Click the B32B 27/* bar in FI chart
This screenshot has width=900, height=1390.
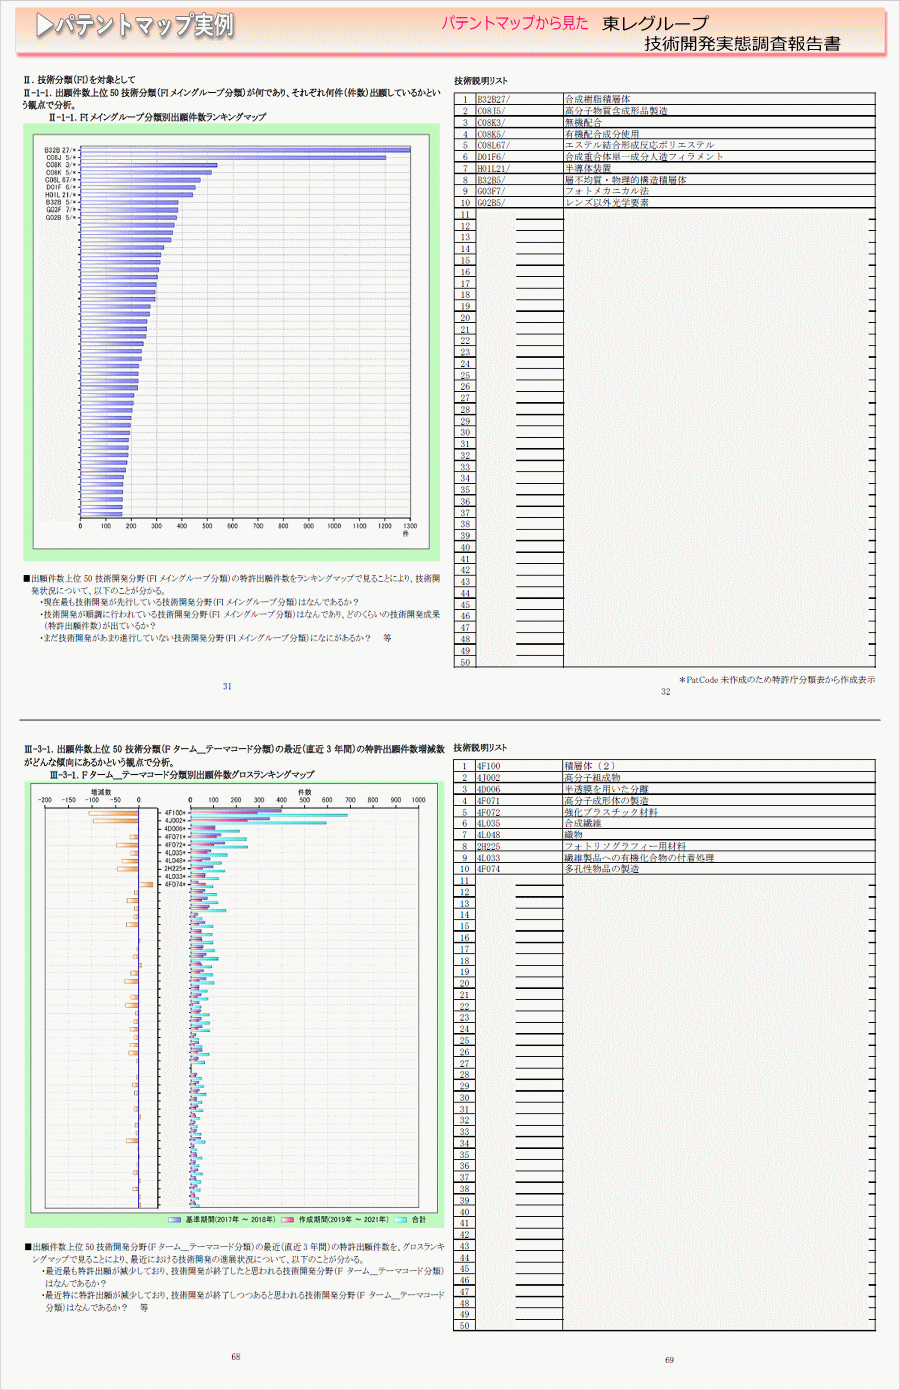(245, 150)
